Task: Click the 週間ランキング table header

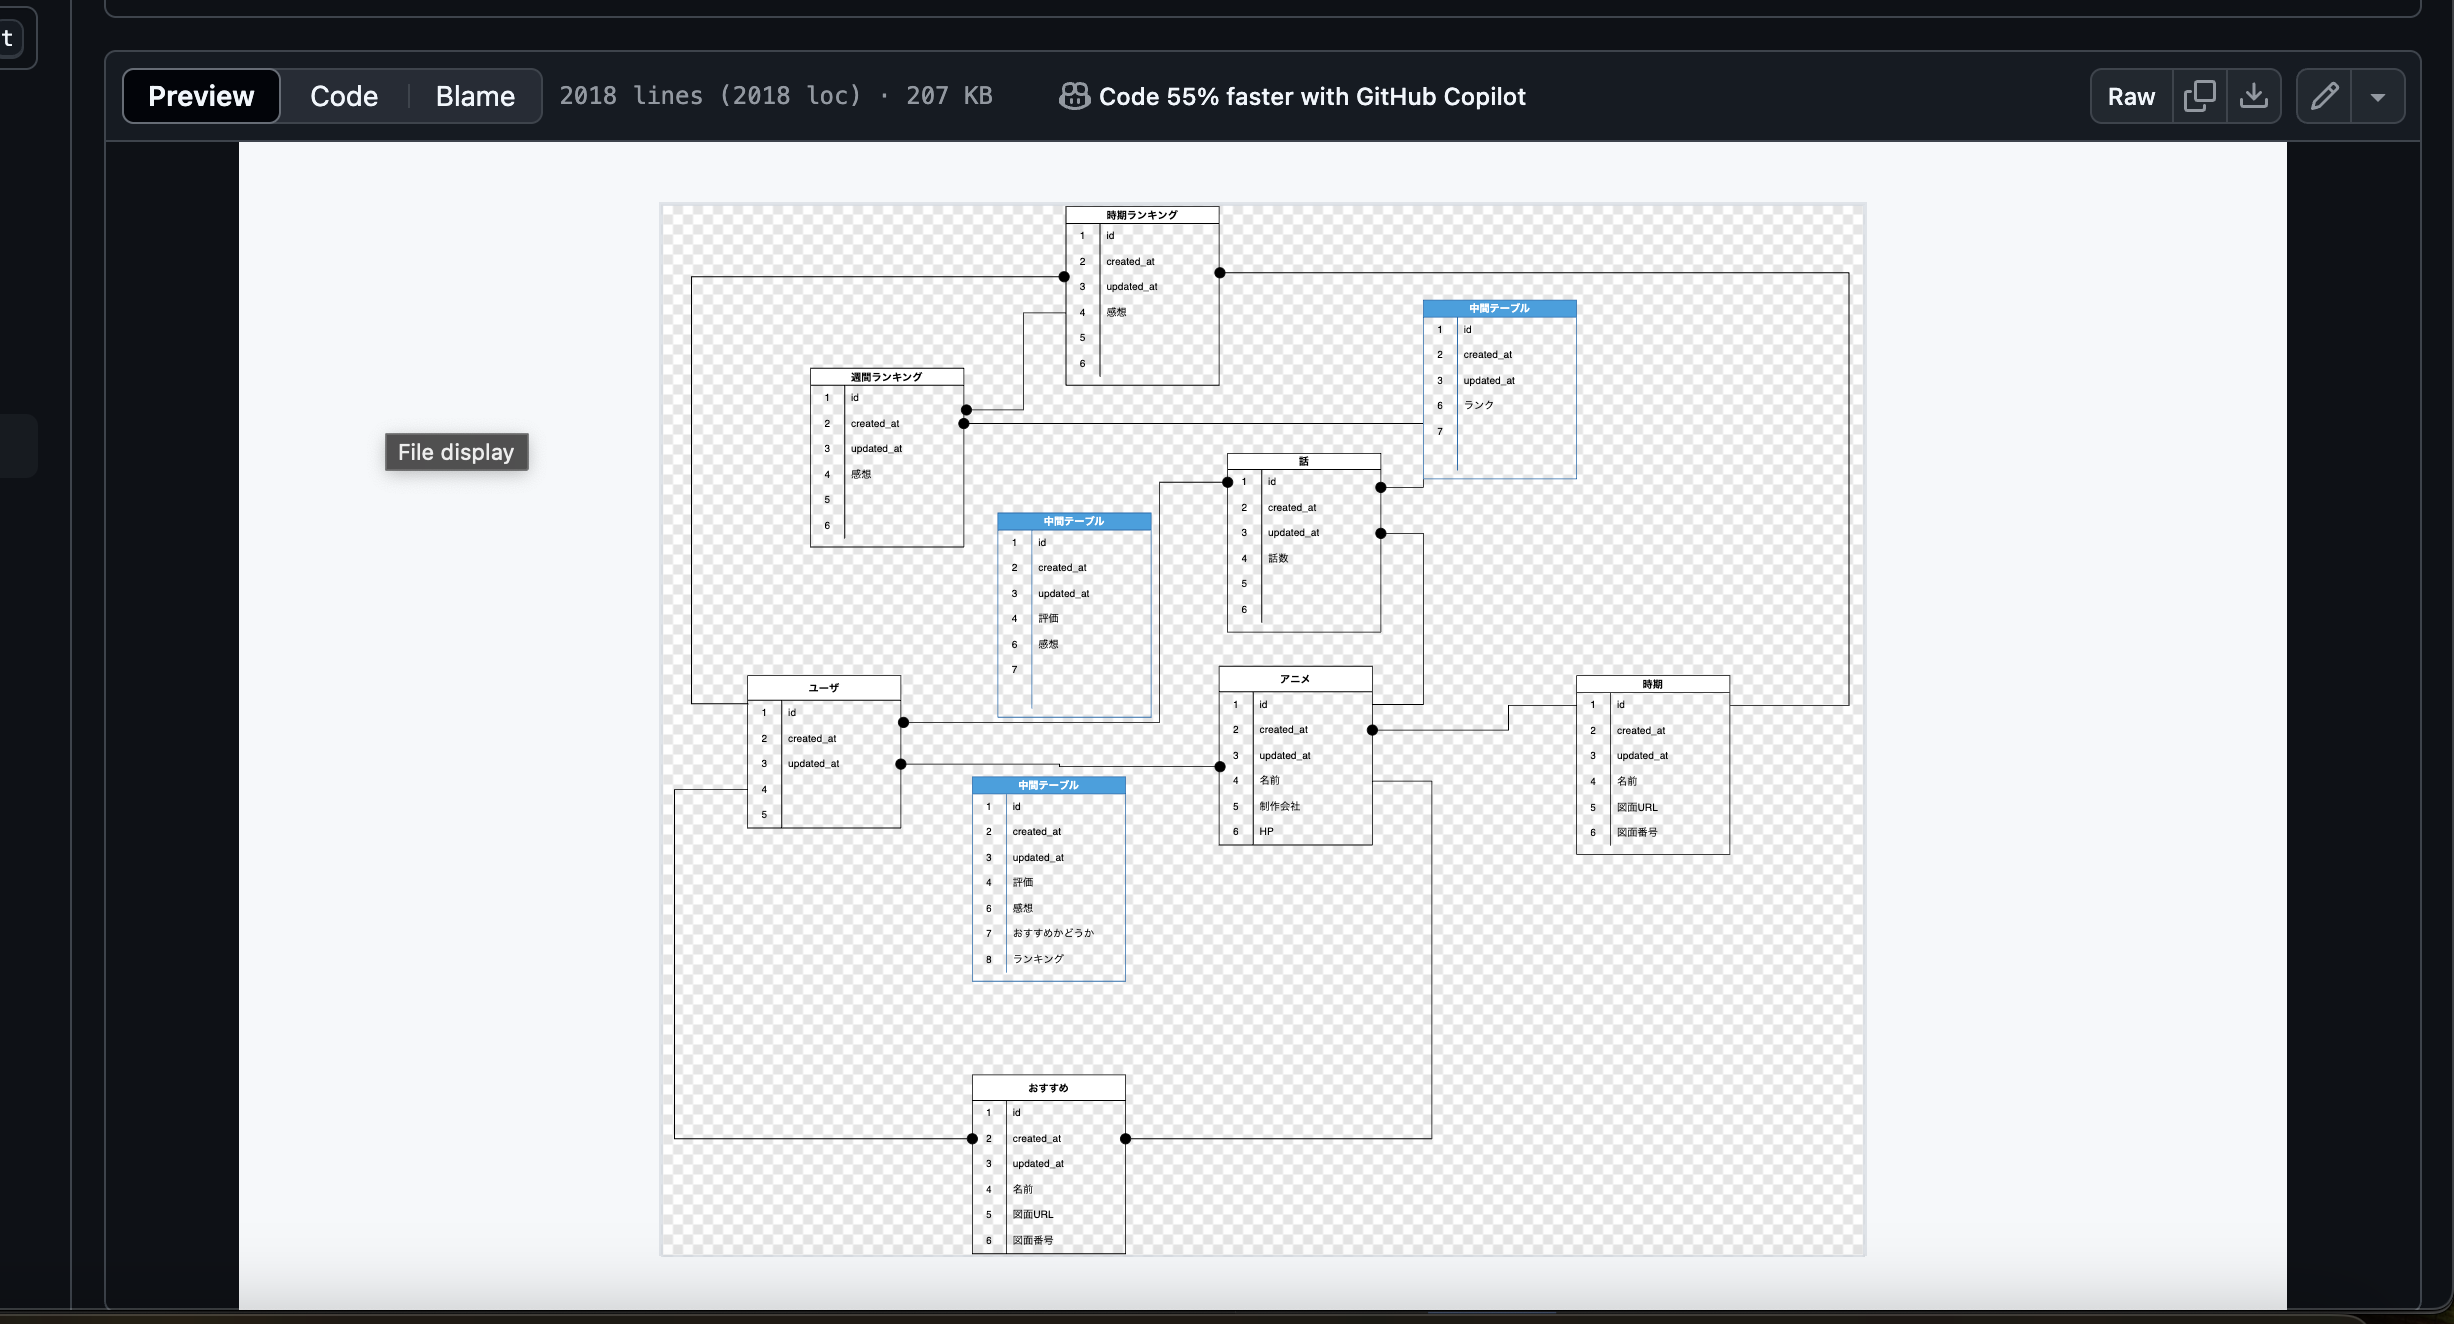Action: click(x=886, y=377)
